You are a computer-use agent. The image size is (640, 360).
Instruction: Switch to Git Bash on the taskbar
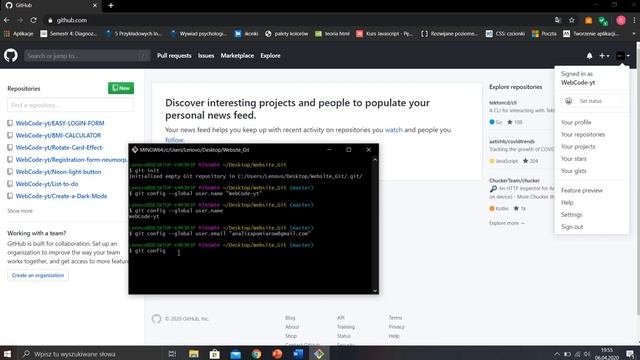point(319,354)
